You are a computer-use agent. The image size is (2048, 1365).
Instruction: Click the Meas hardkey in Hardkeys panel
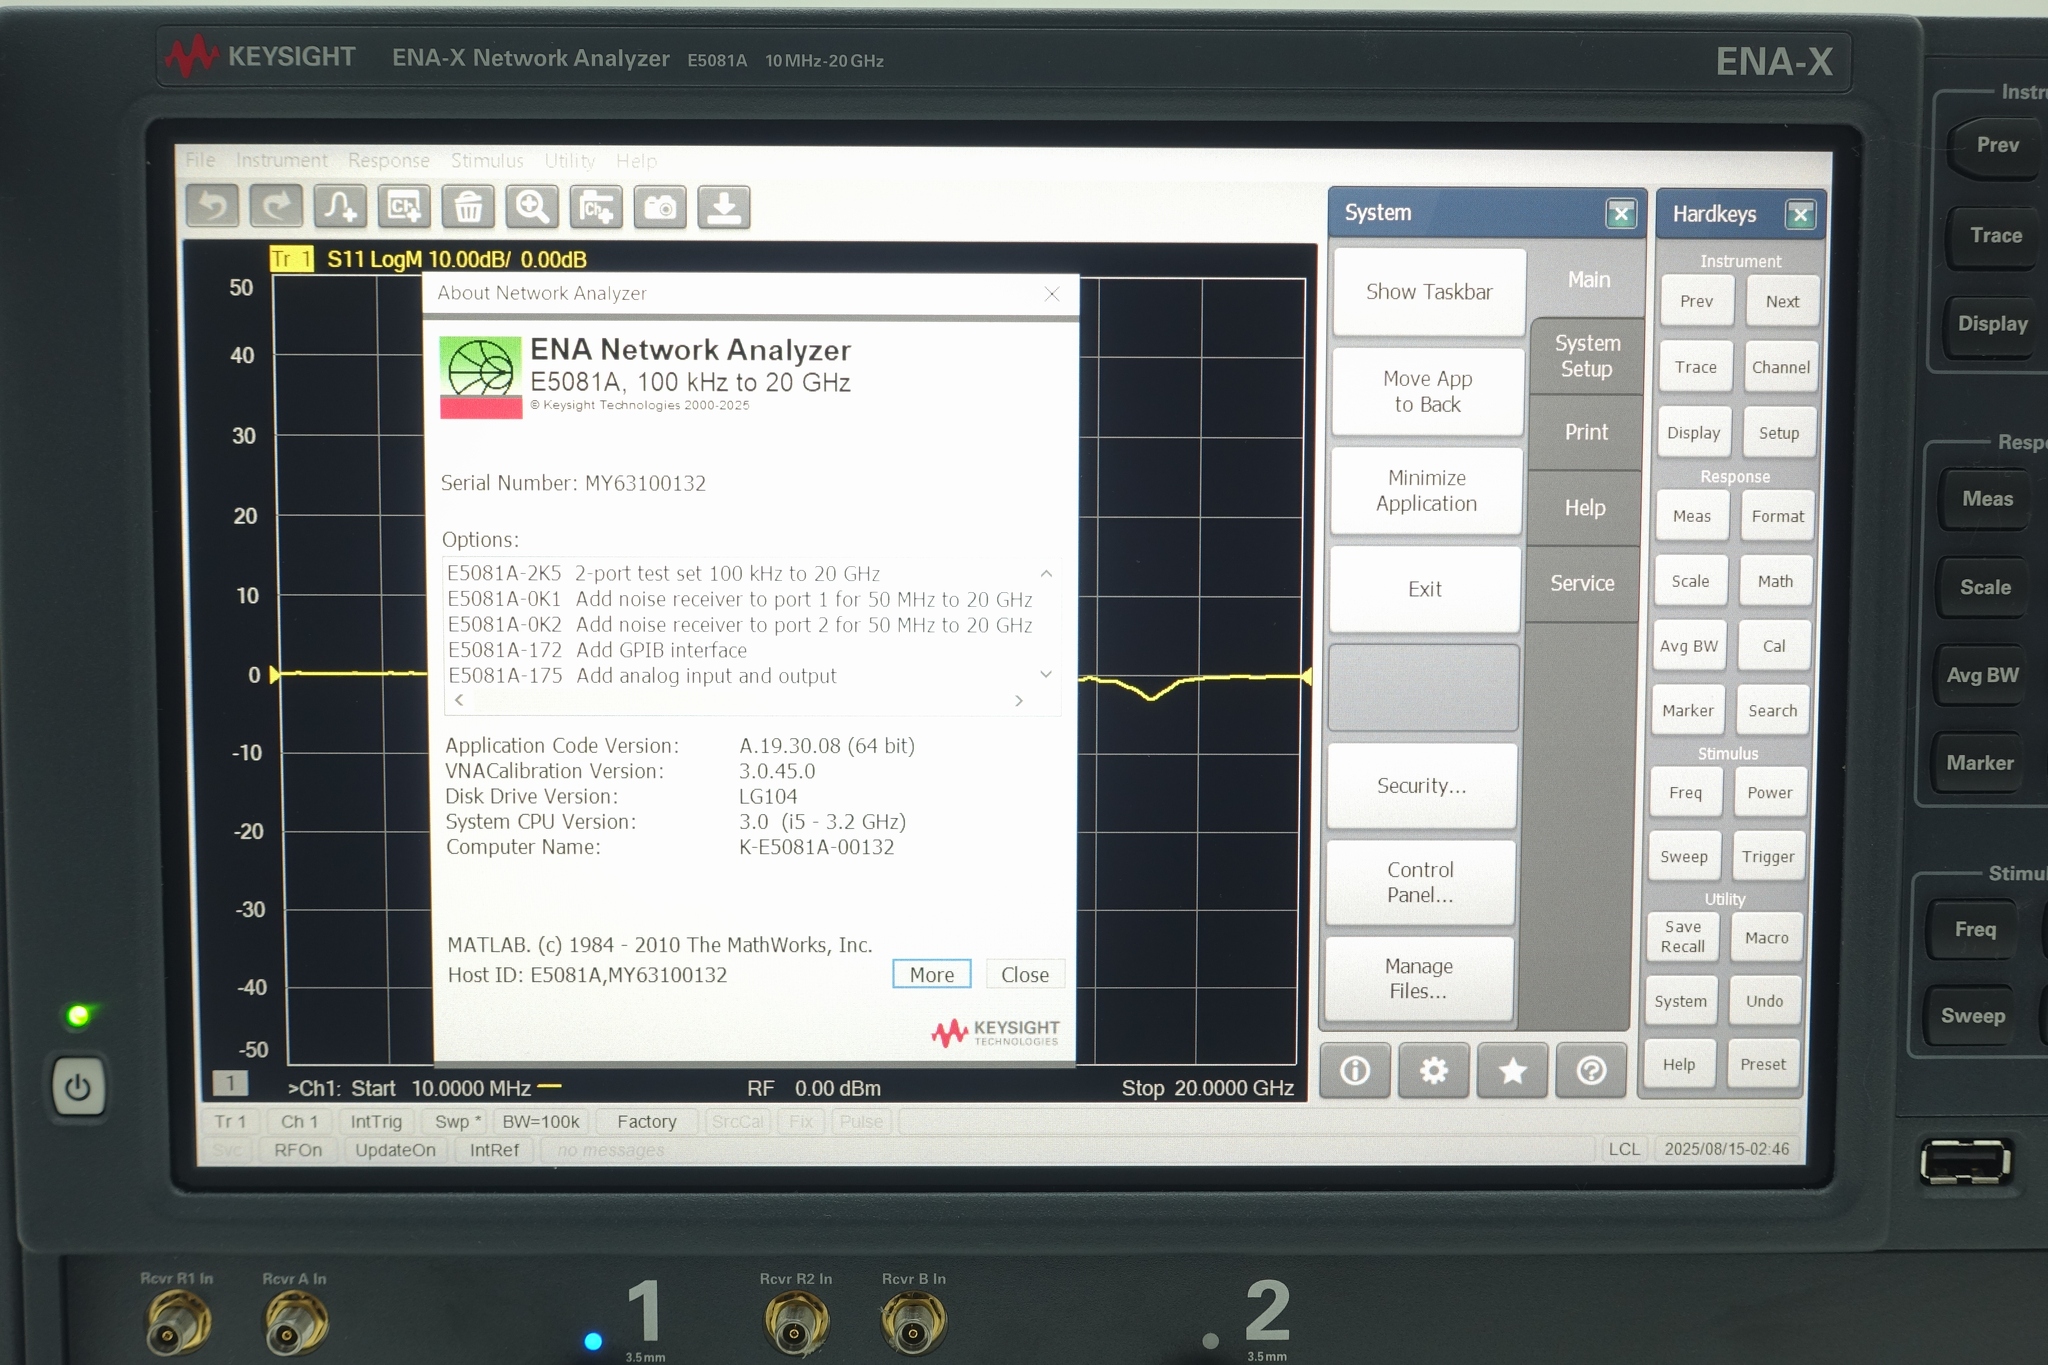click(x=1692, y=516)
